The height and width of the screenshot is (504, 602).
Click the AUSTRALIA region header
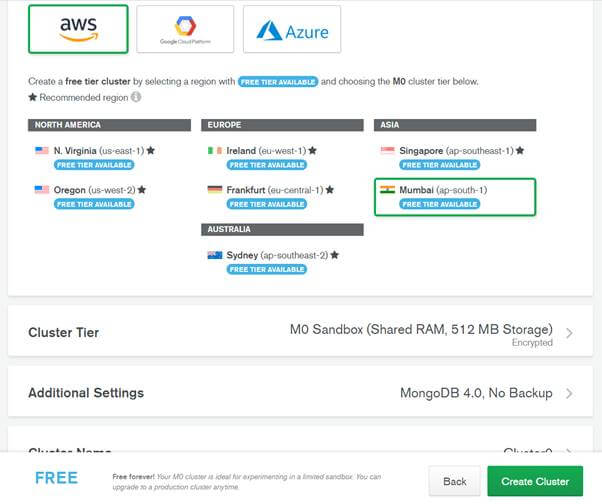click(282, 230)
